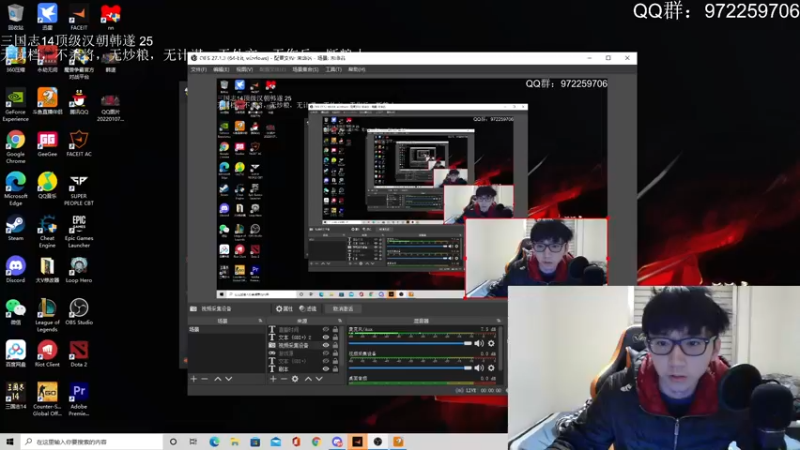Image resolution: width=800 pixels, height=450 pixels.
Task: Move selected source up in OBS
Action: (x=308, y=379)
